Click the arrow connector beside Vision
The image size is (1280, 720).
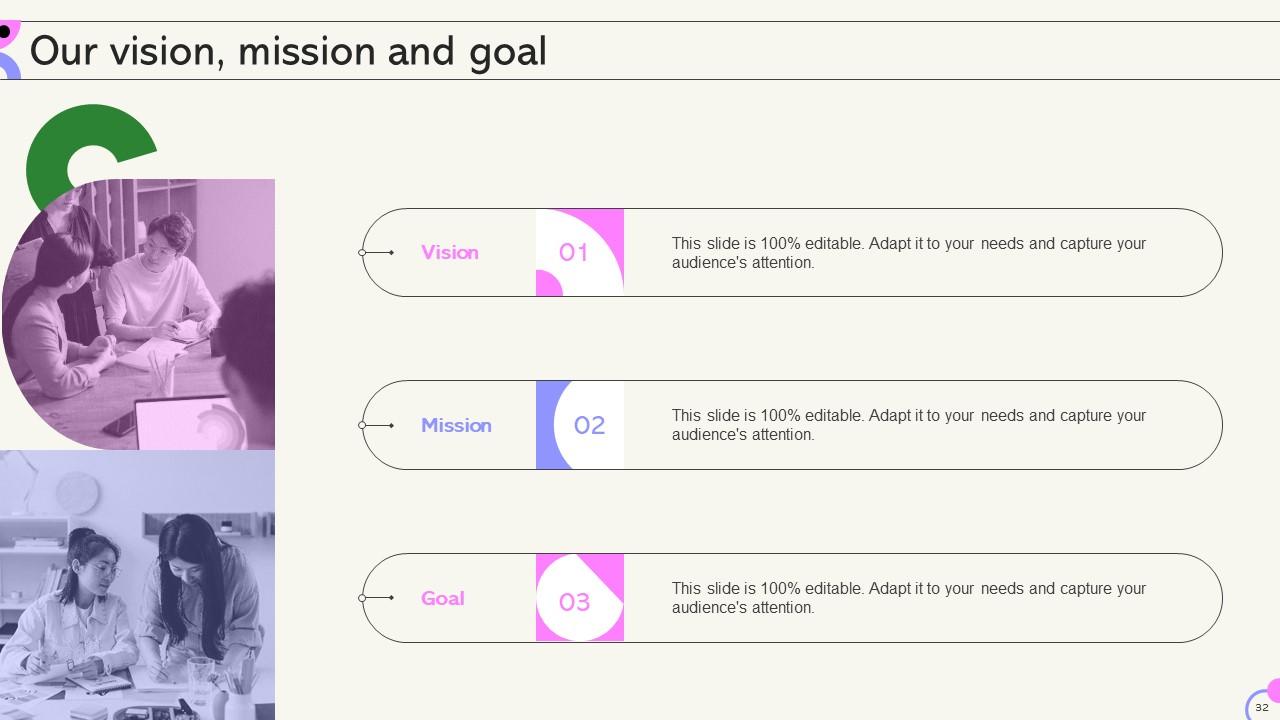point(376,253)
